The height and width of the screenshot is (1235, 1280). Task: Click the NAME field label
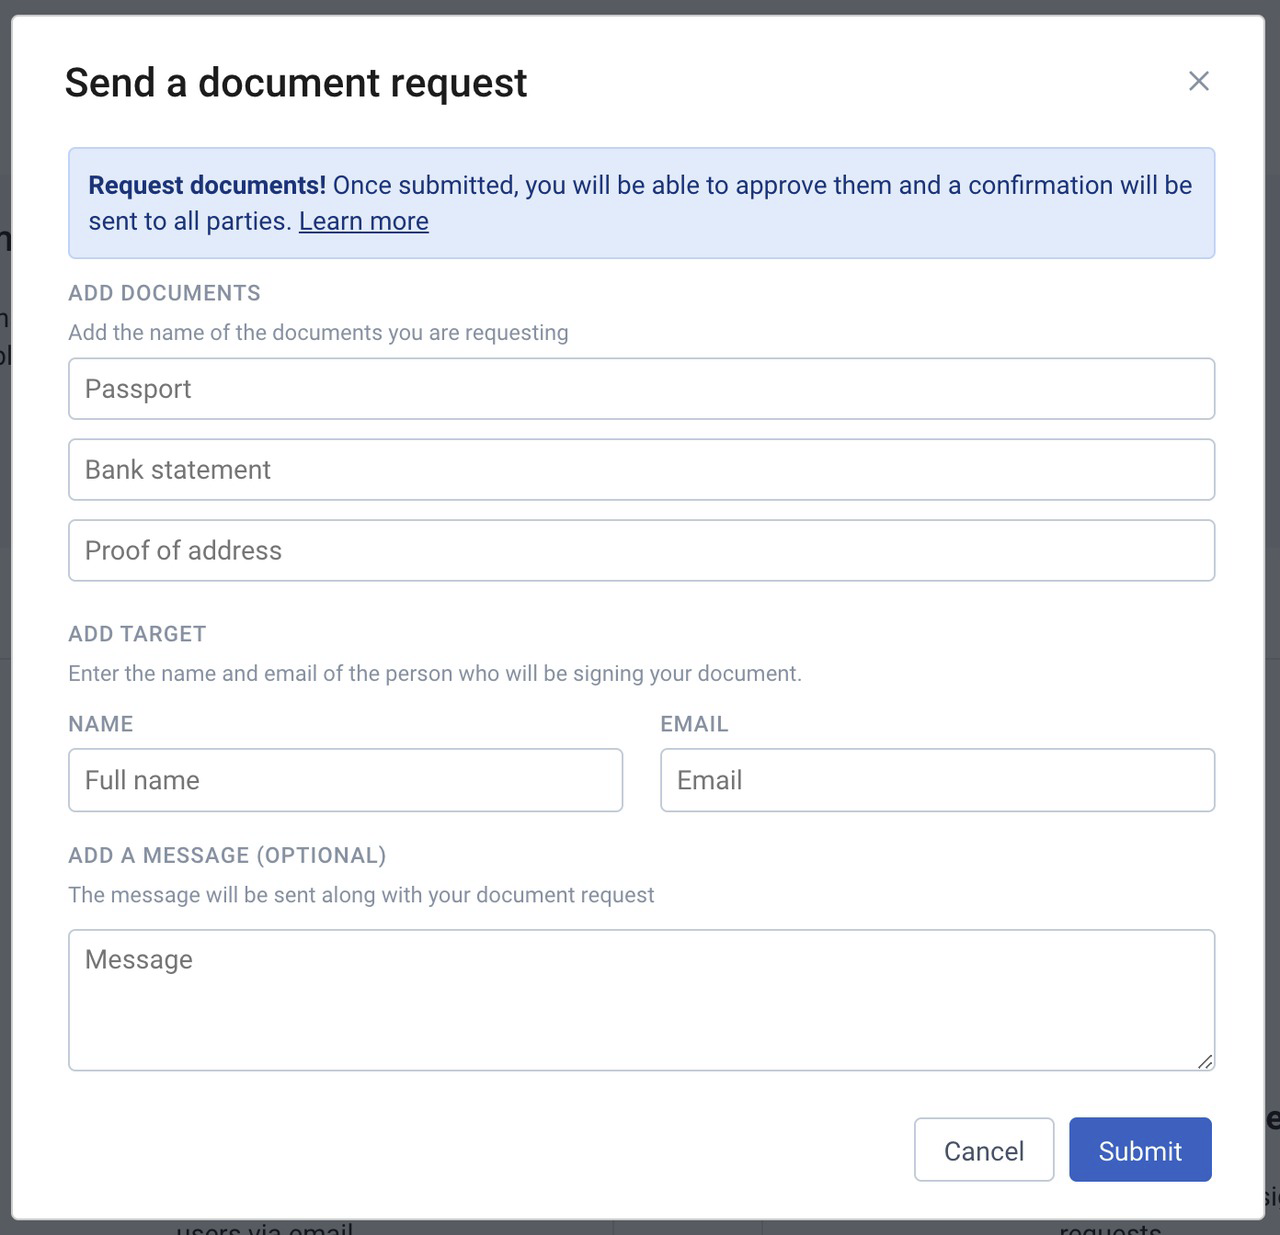pyautogui.click(x=100, y=724)
